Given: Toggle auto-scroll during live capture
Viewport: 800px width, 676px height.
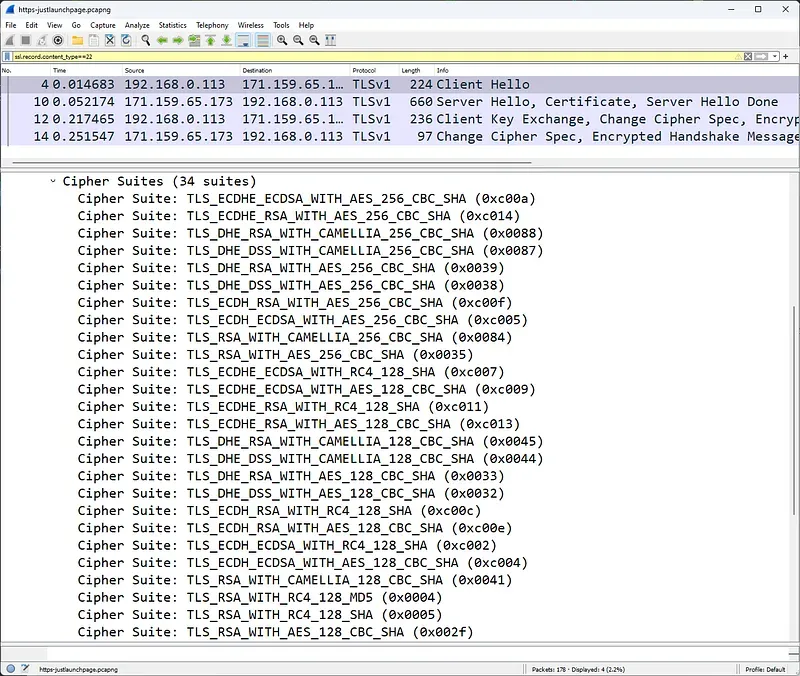Looking at the screenshot, I should point(243,40).
